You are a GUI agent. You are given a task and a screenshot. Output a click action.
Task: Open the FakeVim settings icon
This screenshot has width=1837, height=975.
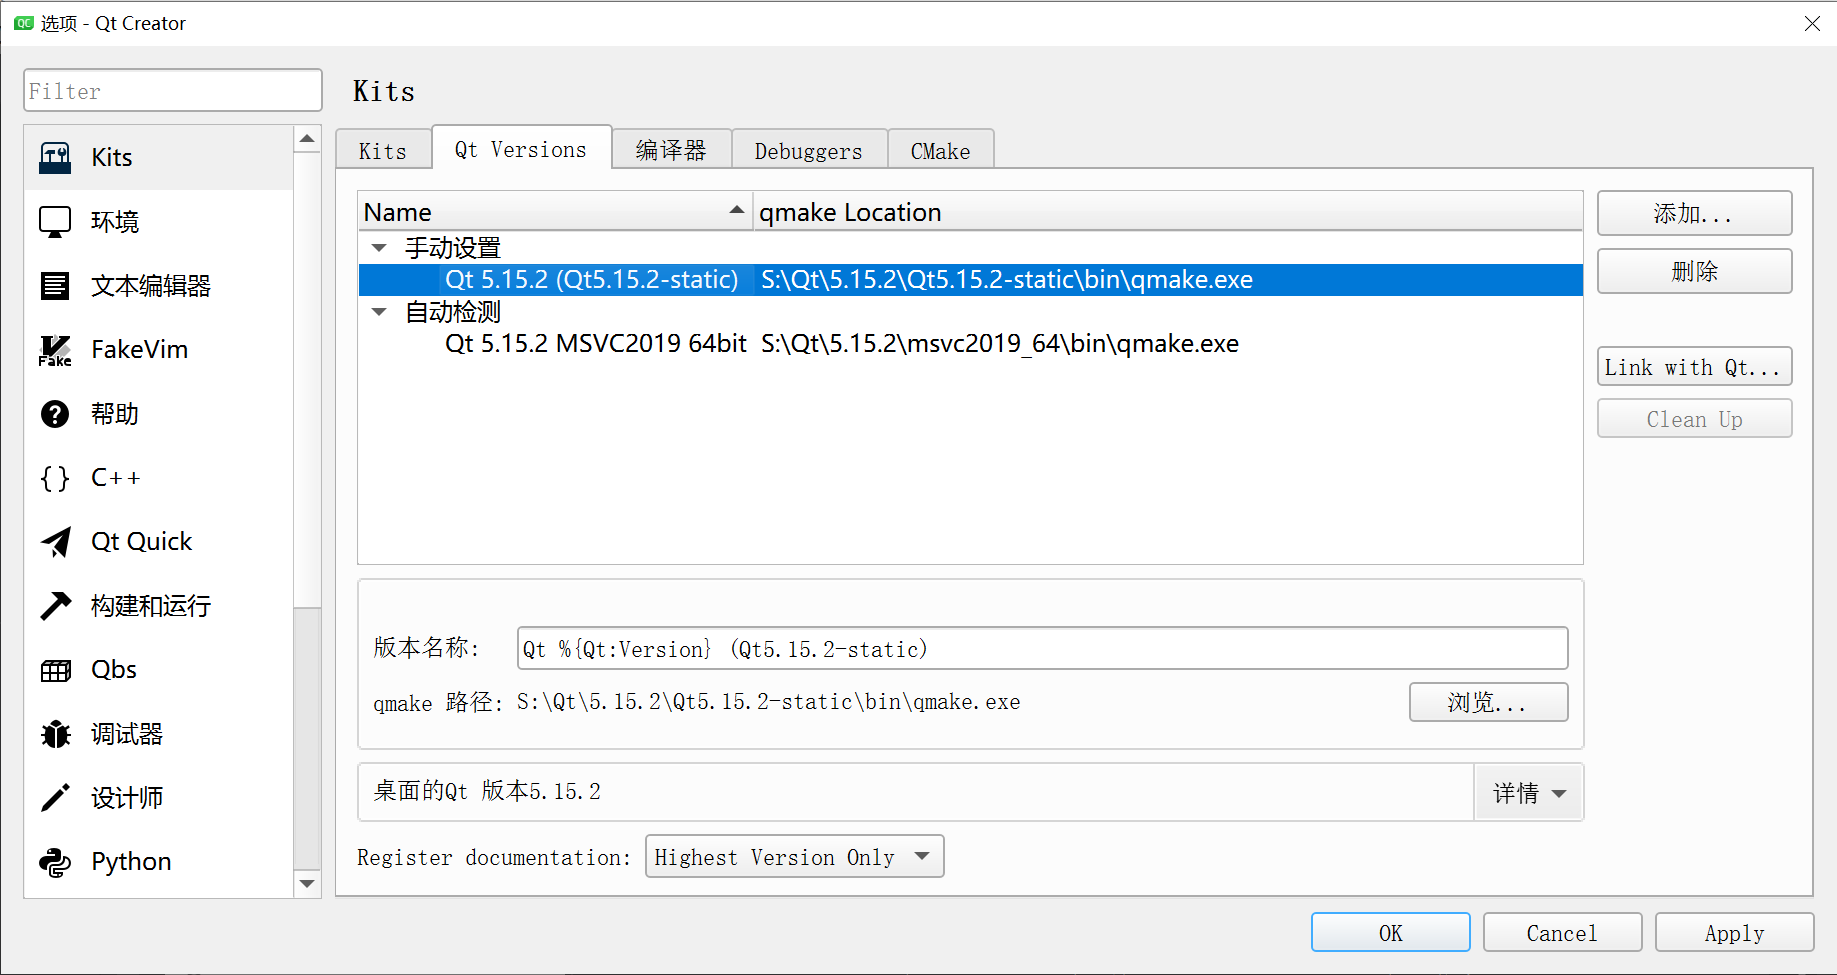(55, 350)
